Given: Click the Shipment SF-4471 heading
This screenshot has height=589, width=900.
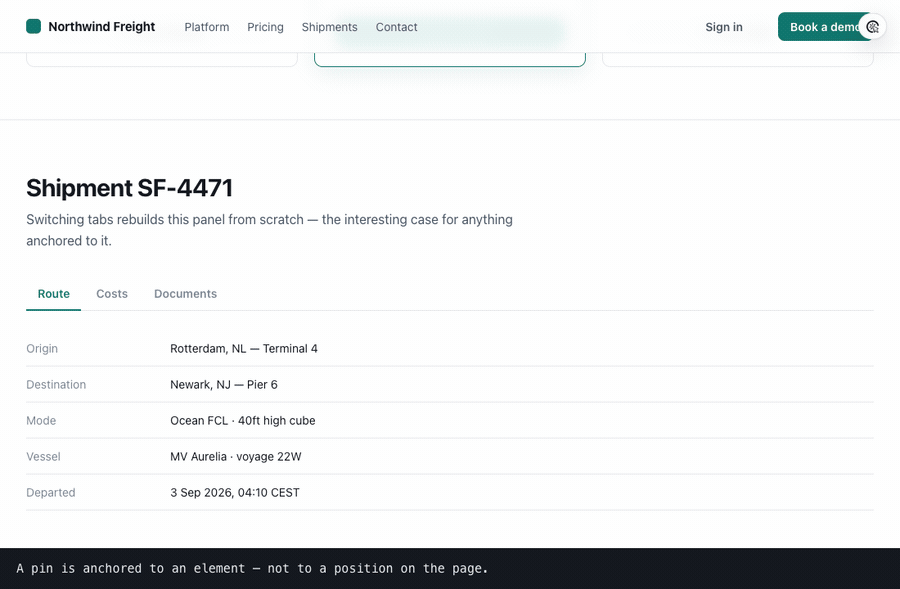Looking at the screenshot, I should pos(130,188).
